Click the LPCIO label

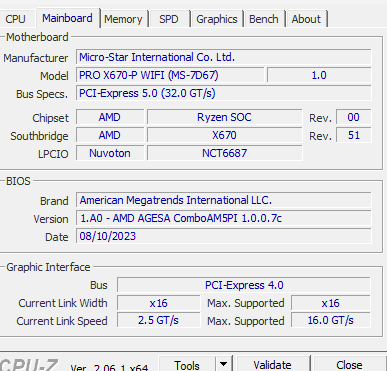tap(53, 154)
